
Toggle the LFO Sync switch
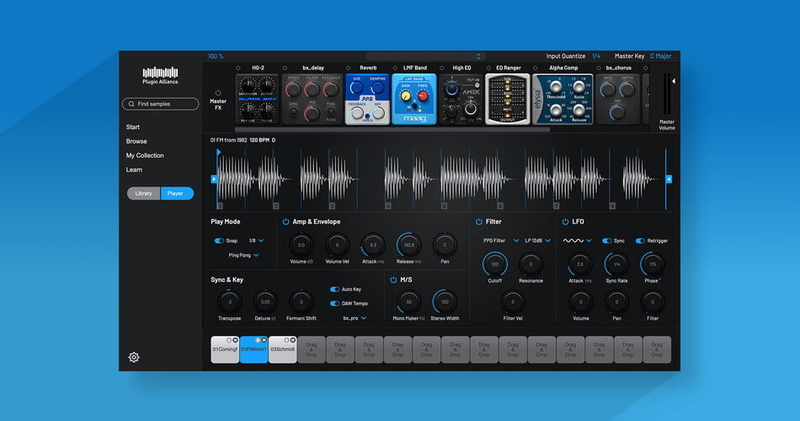(x=607, y=241)
